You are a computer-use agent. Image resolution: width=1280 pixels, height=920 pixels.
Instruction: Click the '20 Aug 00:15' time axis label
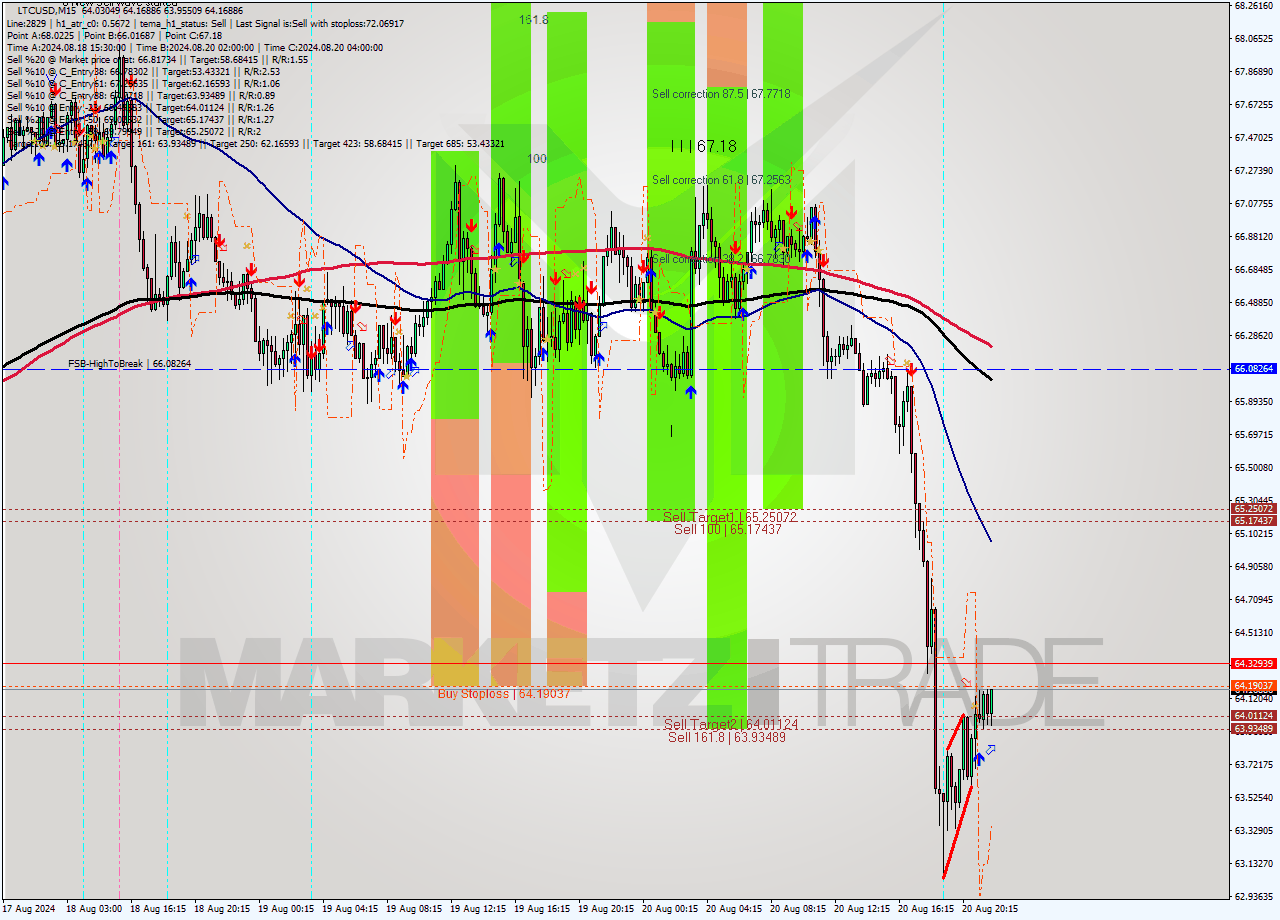click(x=670, y=909)
